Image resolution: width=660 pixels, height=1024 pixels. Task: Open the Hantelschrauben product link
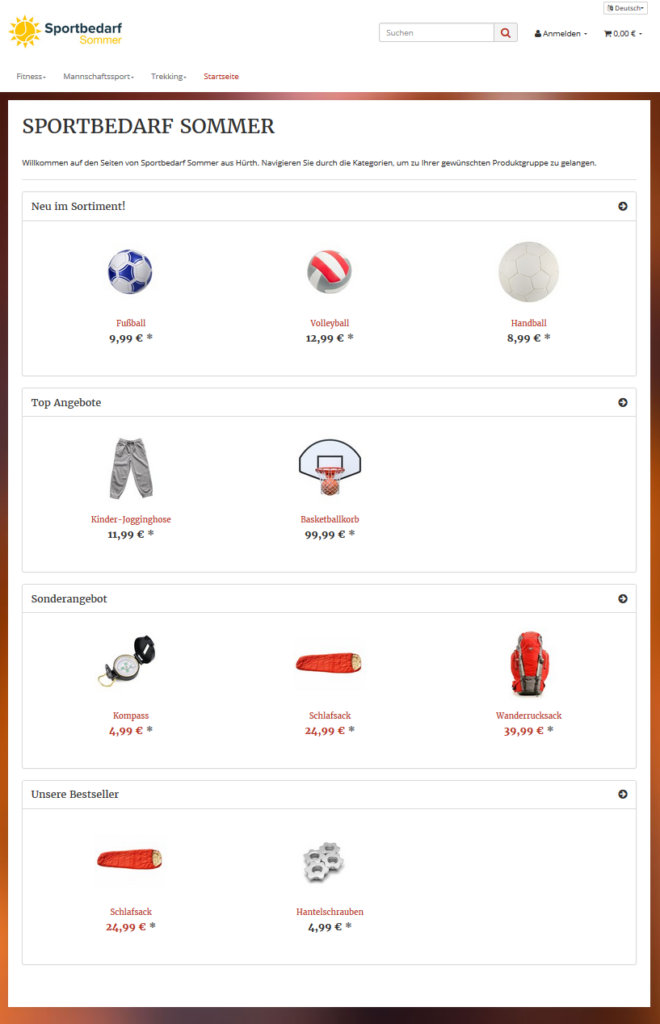coord(330,912)
